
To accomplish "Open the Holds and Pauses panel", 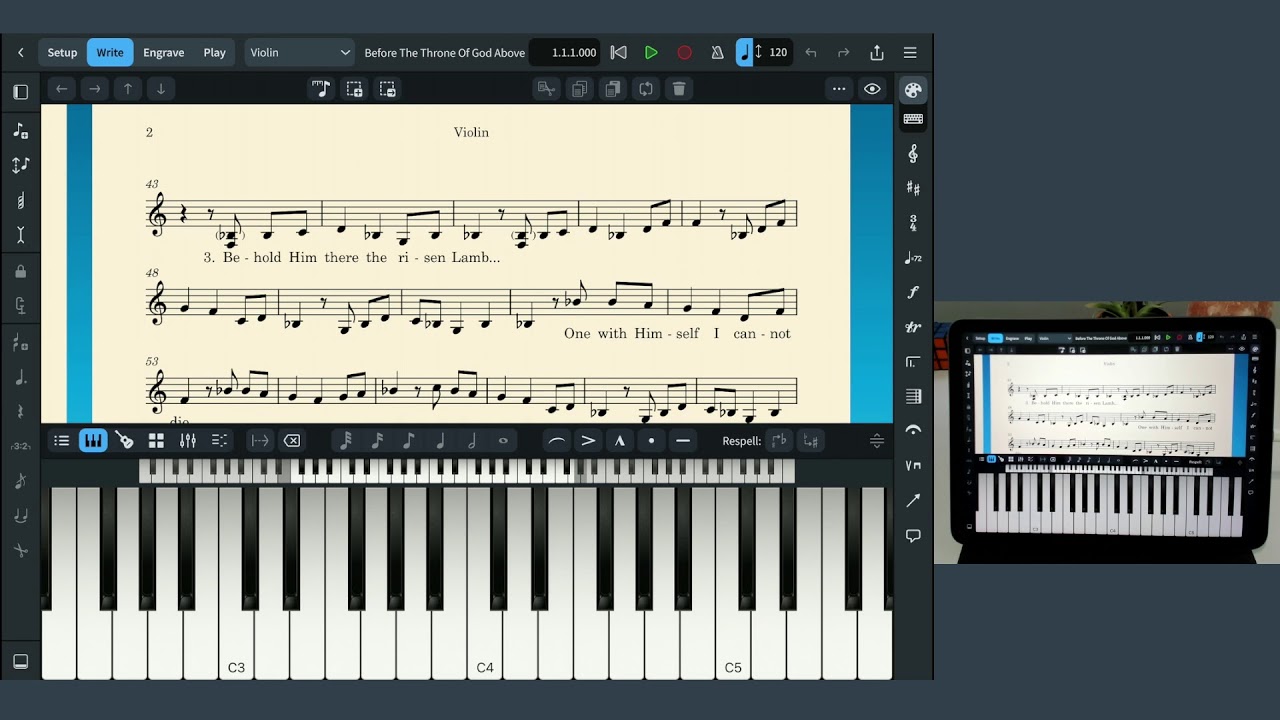I will click(x=913, y=431).
